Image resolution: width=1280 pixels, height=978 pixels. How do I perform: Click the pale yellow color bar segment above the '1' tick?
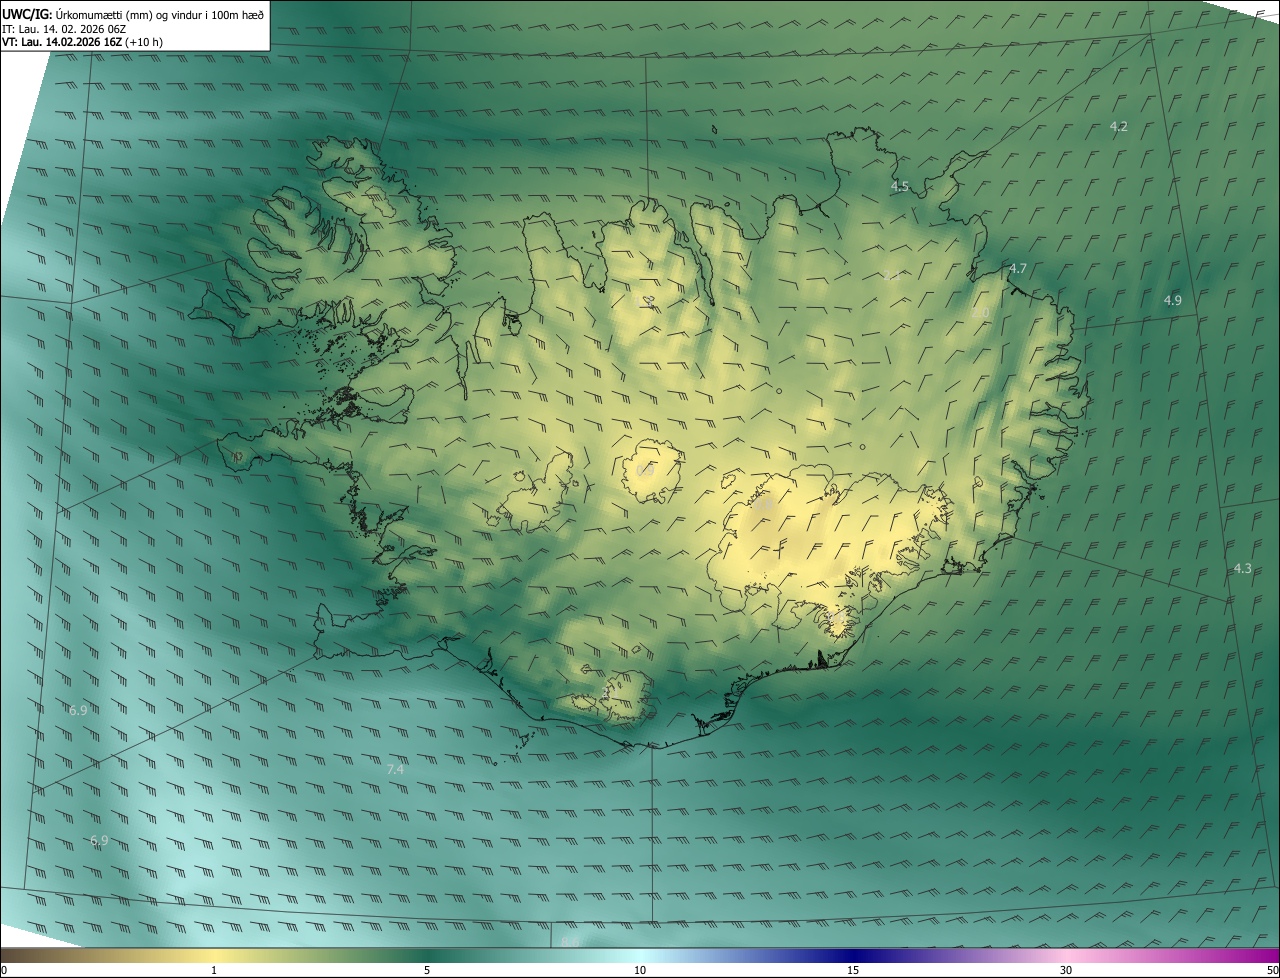pos(214,955)
